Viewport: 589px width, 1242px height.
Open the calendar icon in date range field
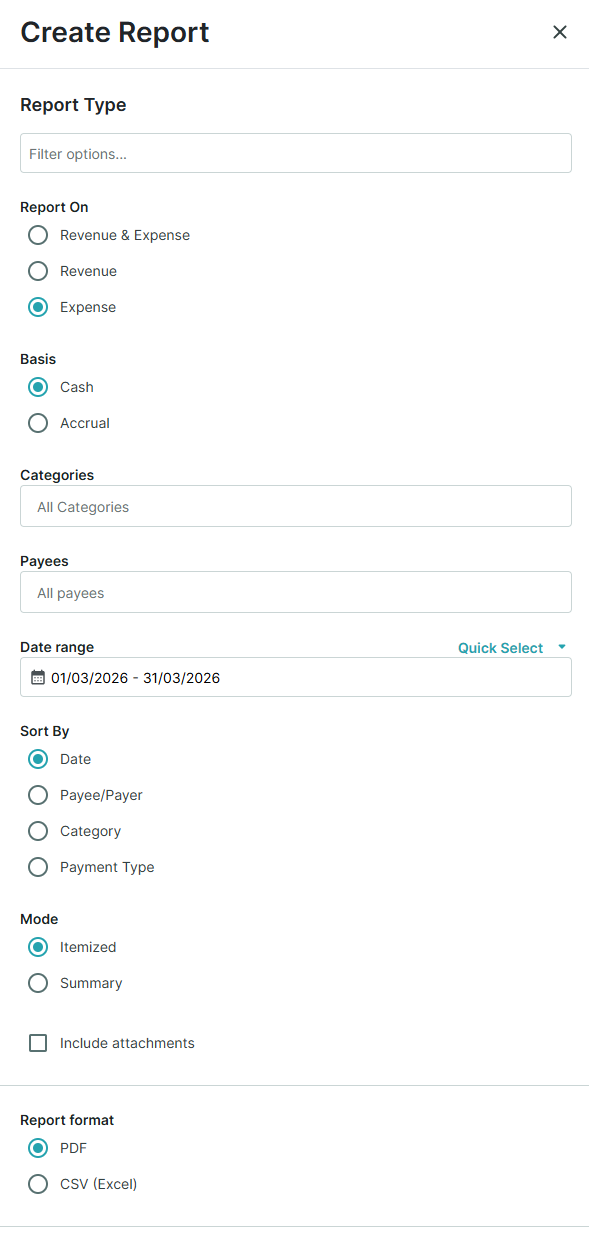37,677
